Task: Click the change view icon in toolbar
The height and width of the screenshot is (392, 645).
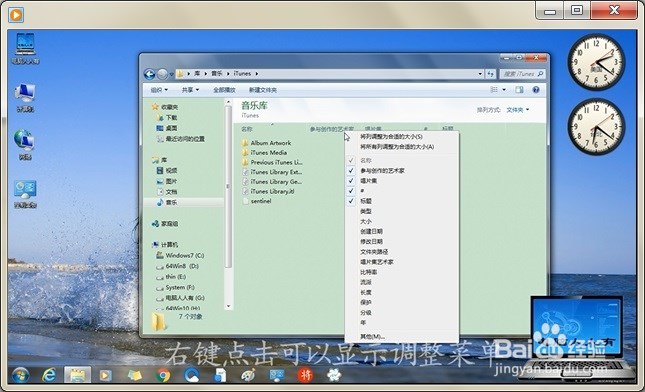Action: pos(494,90)
